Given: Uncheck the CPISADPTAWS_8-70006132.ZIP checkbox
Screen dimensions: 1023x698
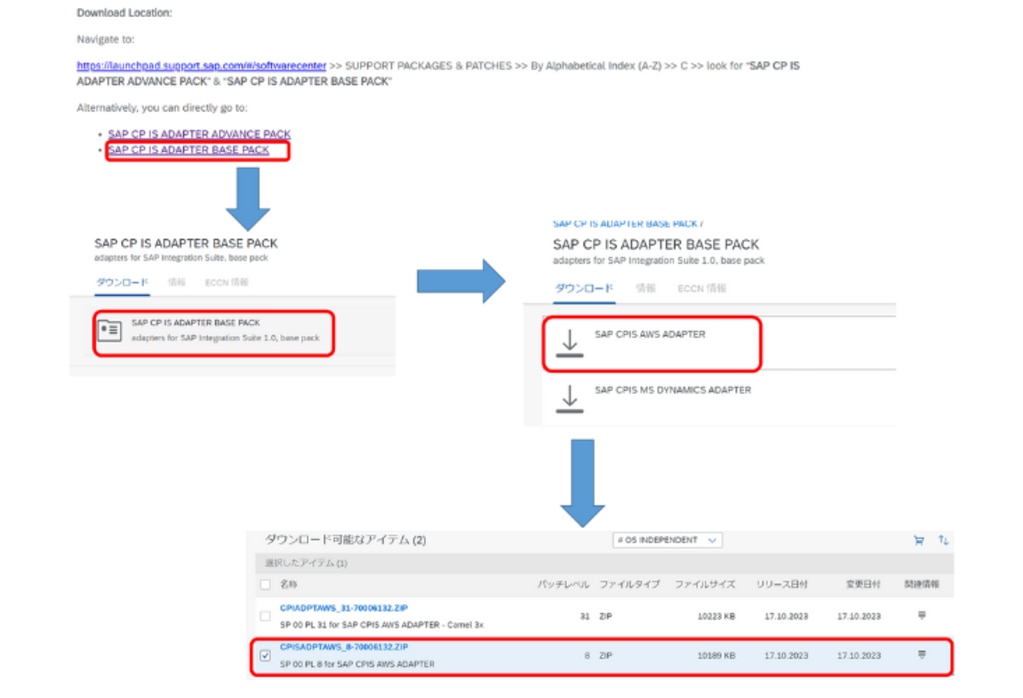Looking at the screenshot, I should click(x=265, y=656).
